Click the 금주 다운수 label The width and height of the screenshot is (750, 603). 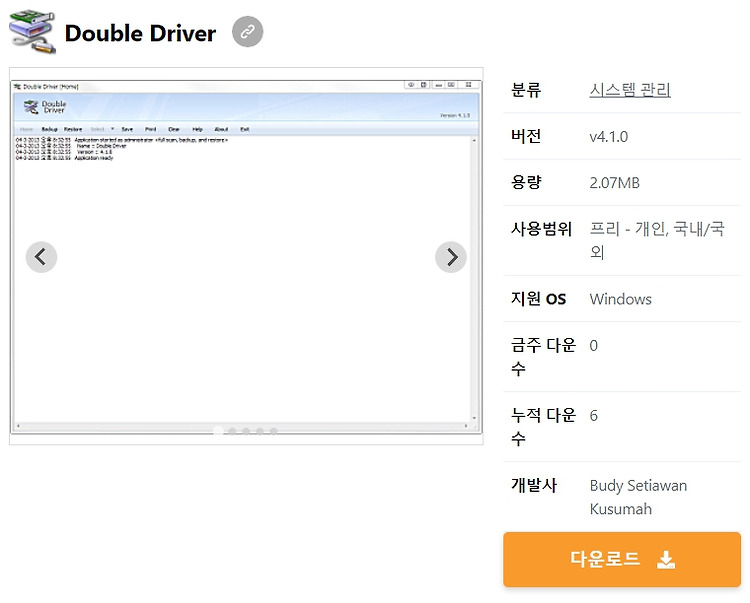point(543,356)
